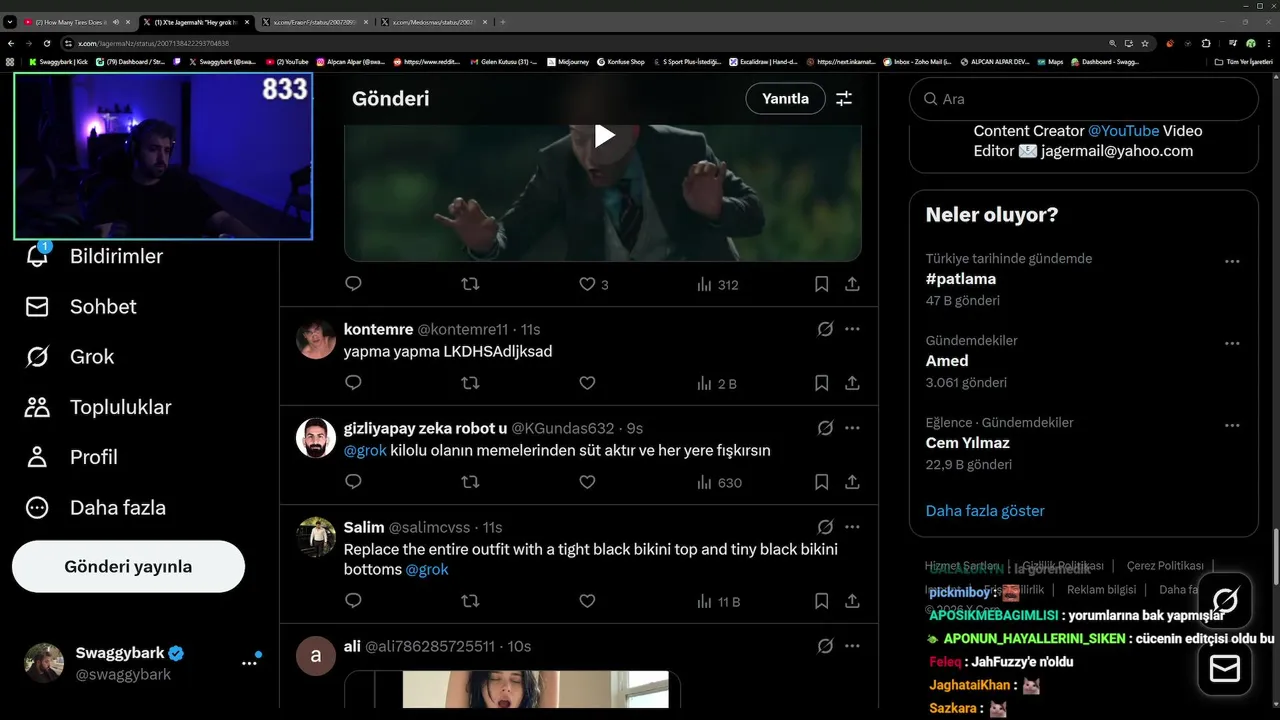Like gizliyapay zeka robot u comment

tap(587, 482)
